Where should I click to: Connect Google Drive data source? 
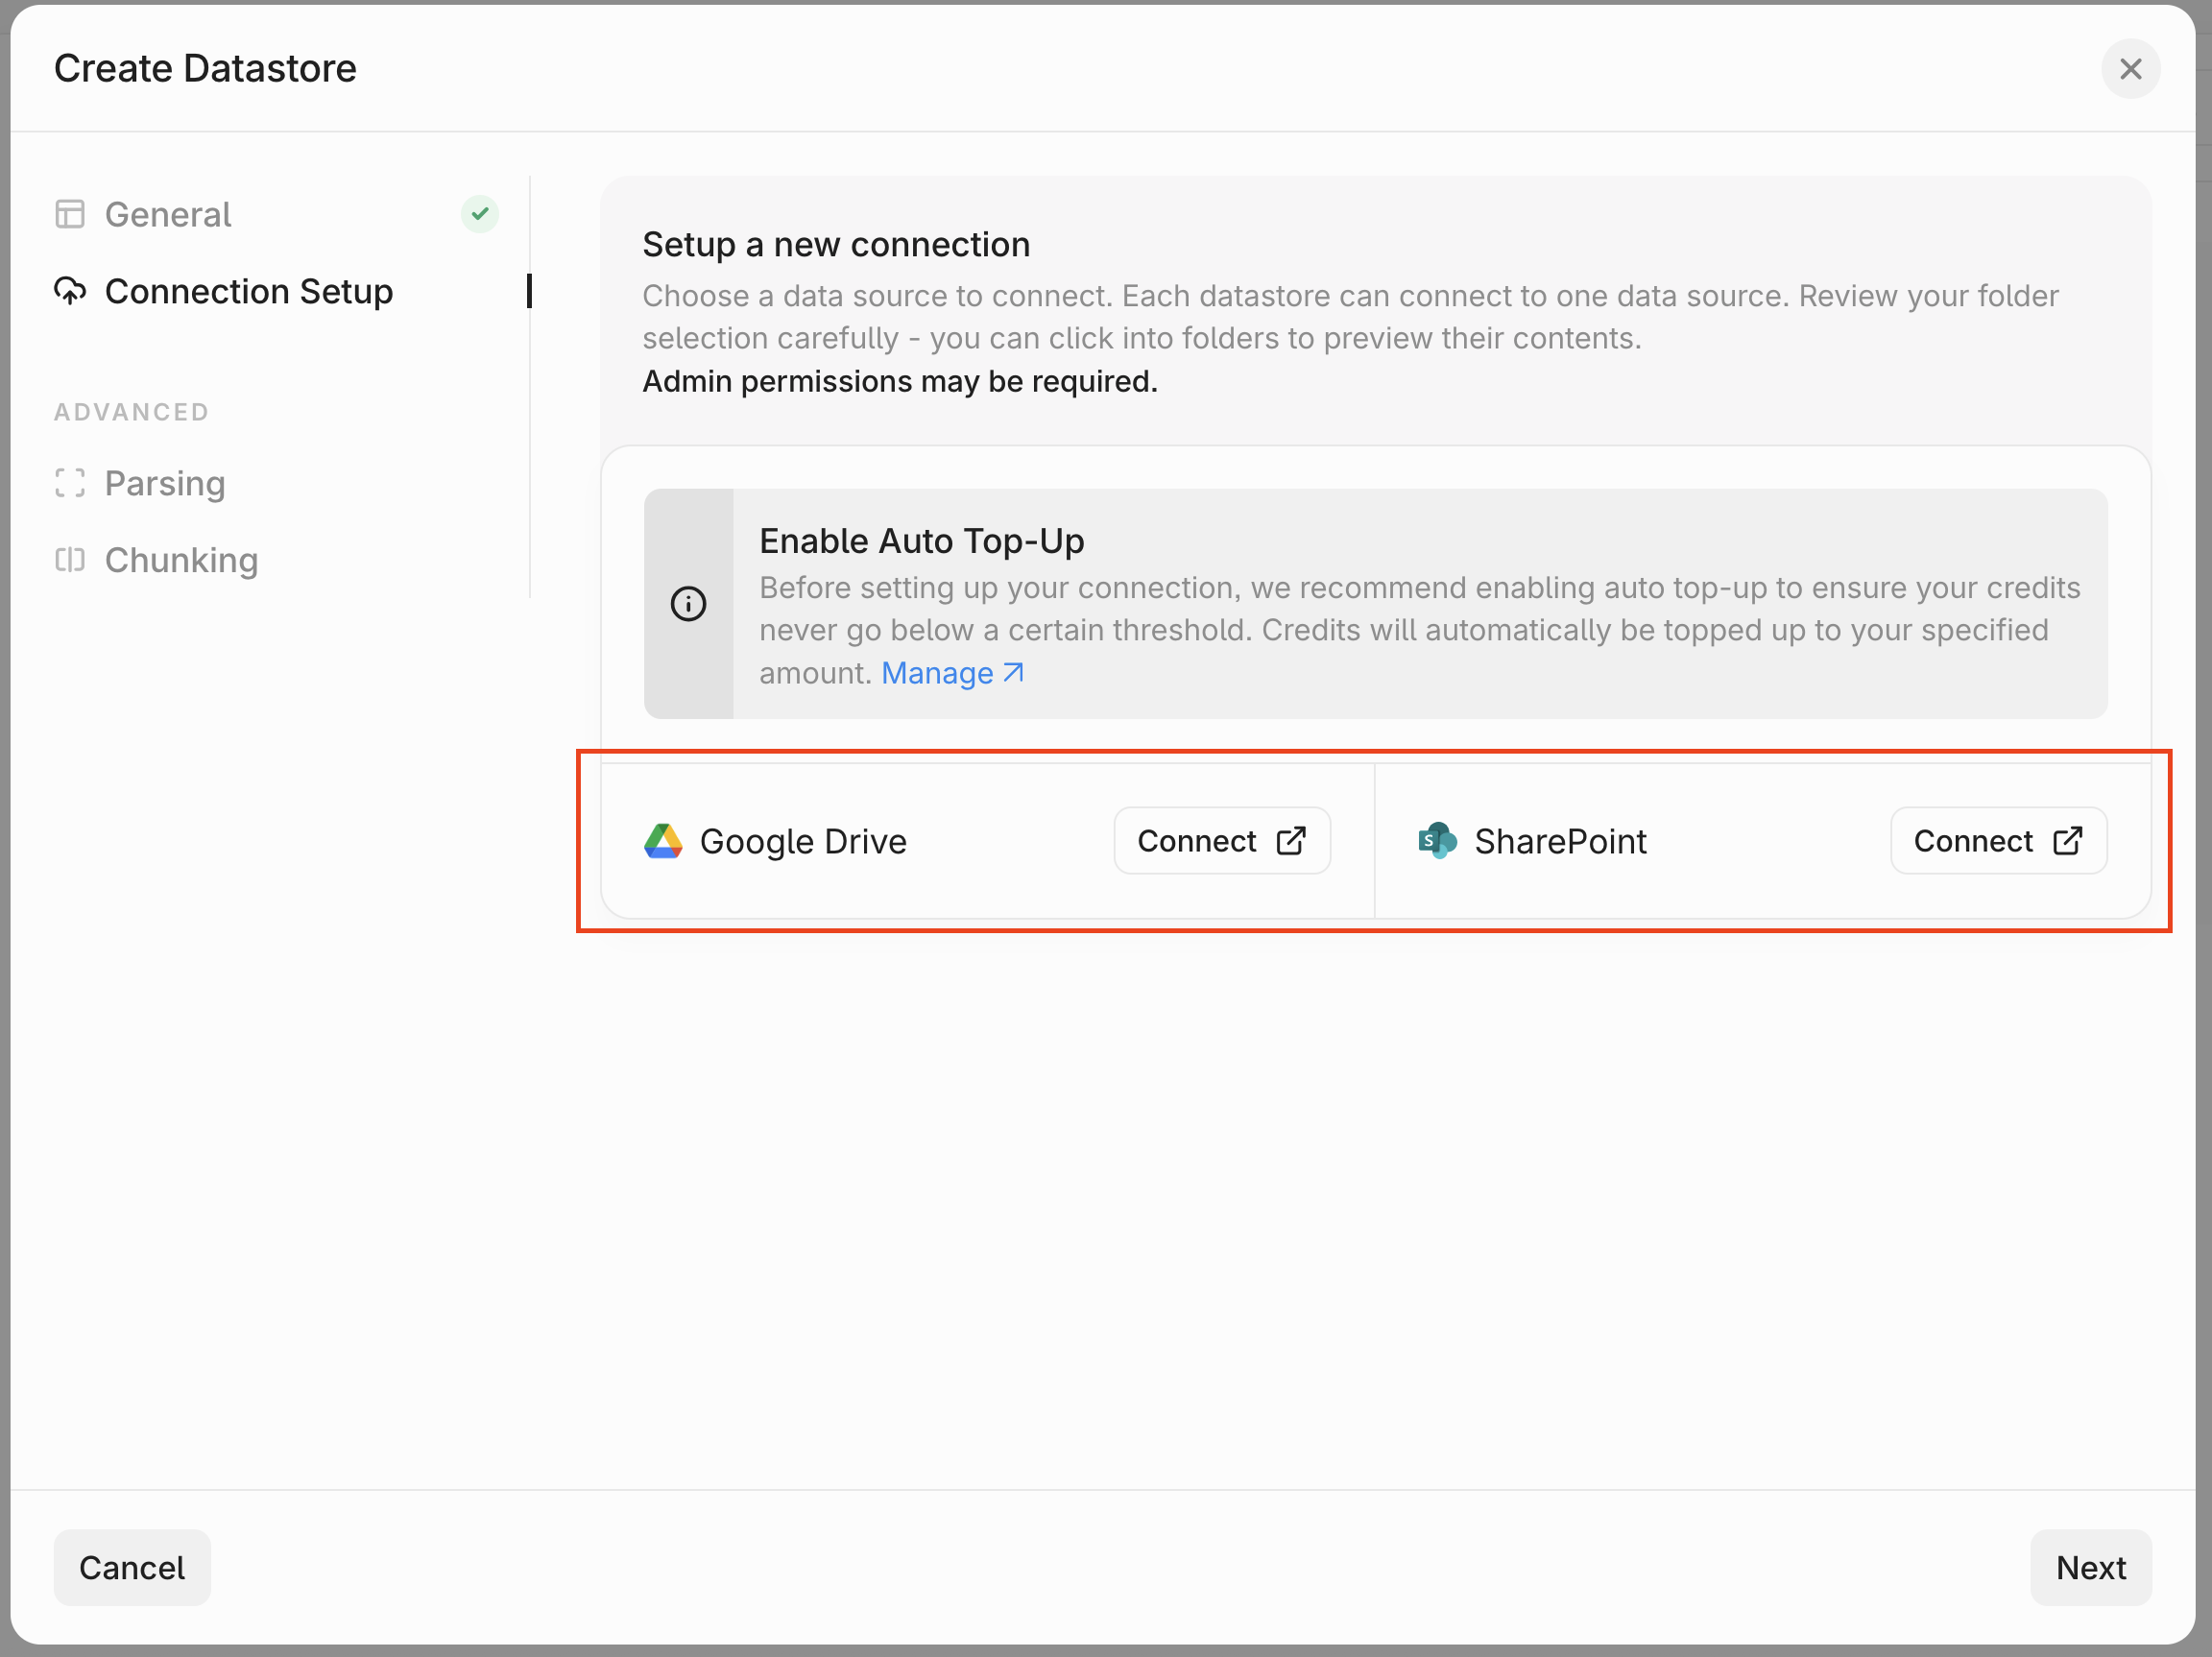click(x=1221, y=841)
